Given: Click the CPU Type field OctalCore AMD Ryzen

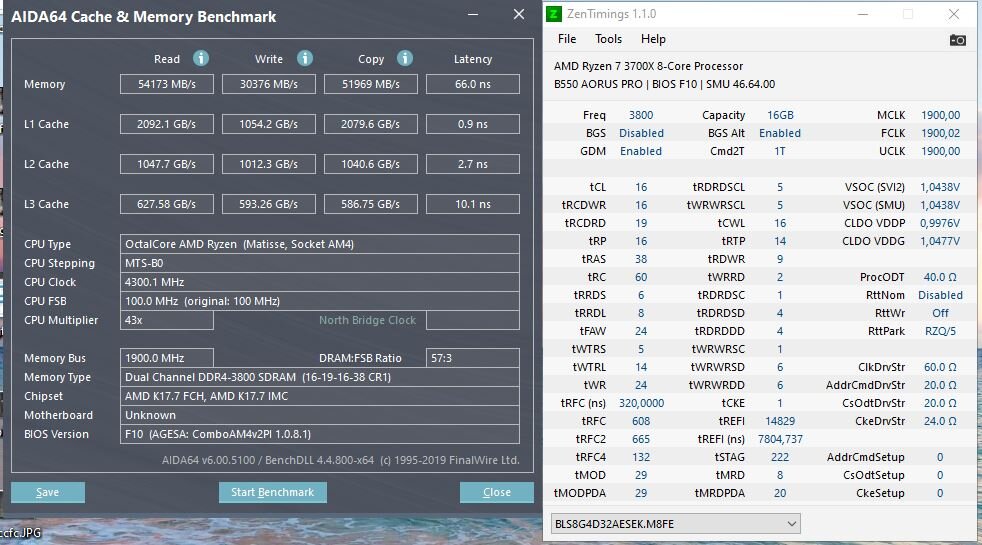Looking at the screenshot, I should 319,244.
